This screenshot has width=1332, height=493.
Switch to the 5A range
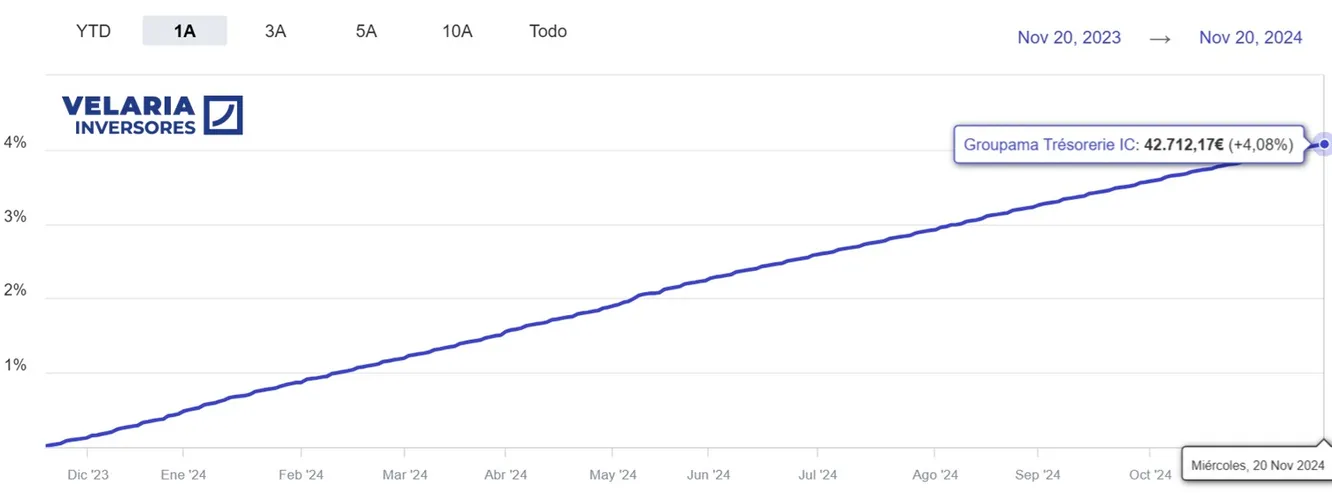(x=366, y=31)
